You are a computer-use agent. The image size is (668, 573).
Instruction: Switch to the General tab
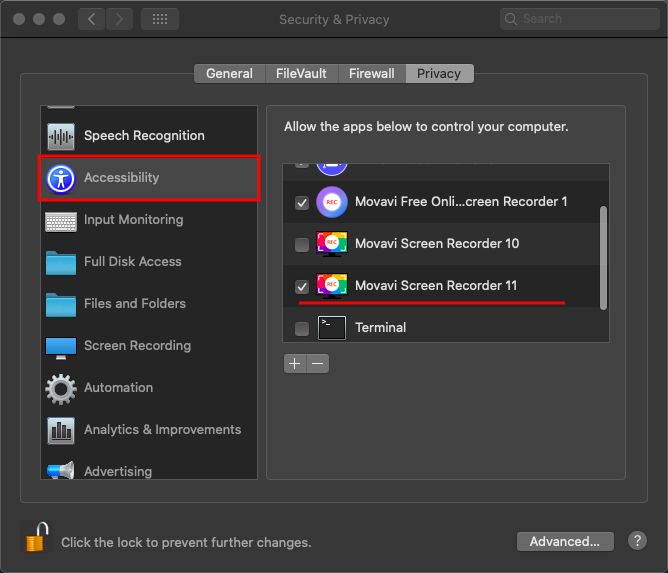click(x=230, y=74)
